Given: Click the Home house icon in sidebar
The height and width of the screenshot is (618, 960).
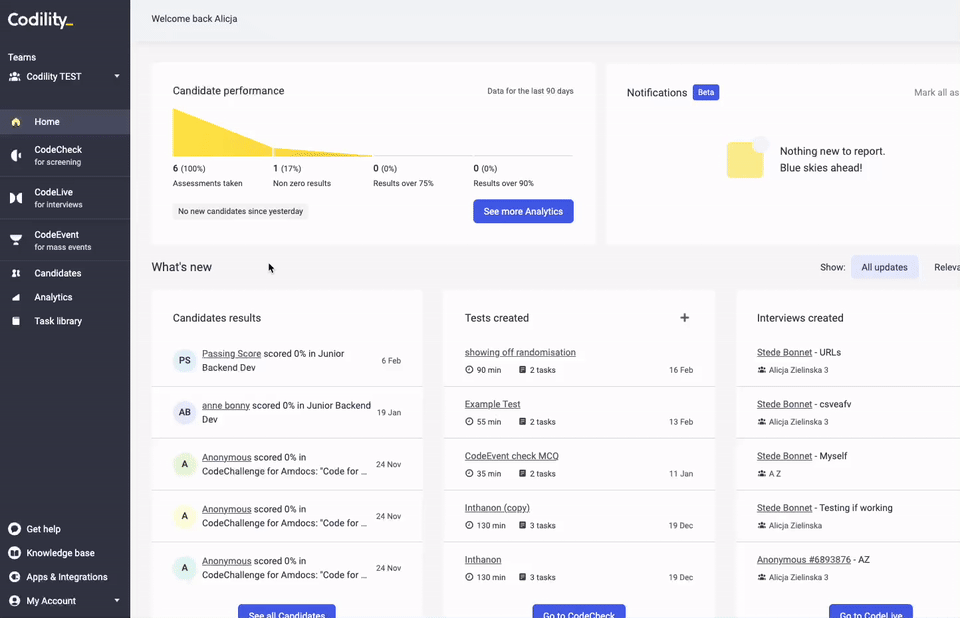Looking at the screenshot, I should pyautogui.click(x=16, y=122).
